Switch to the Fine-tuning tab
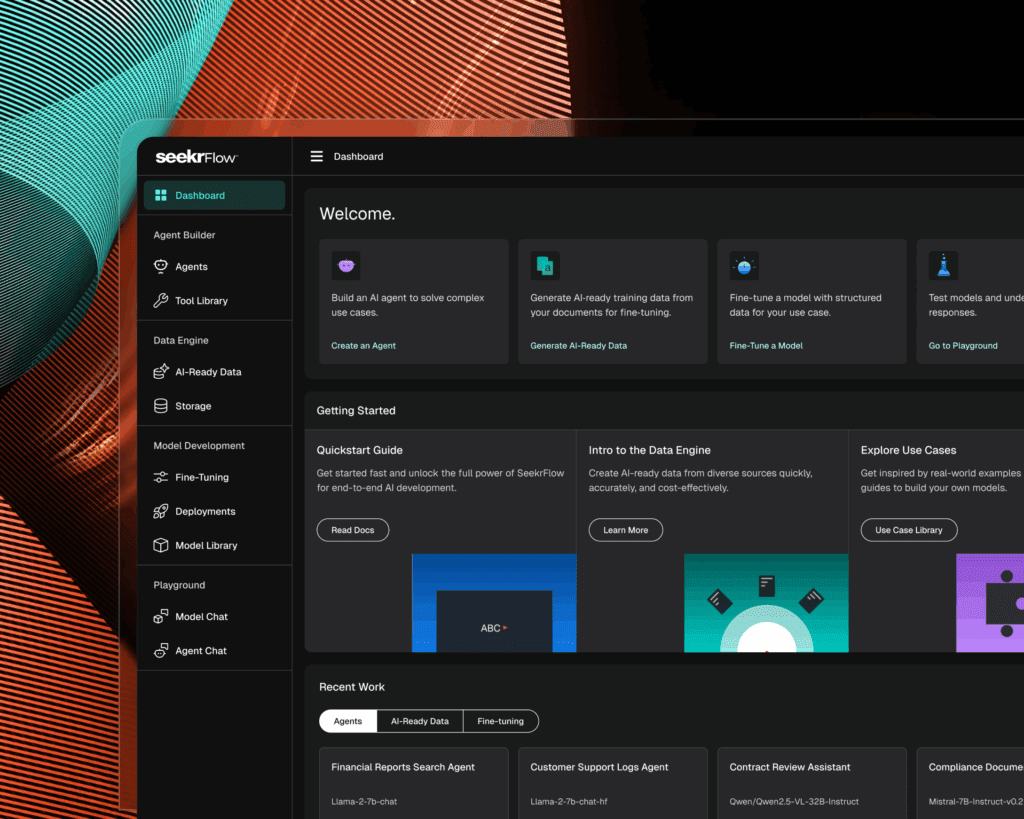1024x819 pixels. click(501, 721)
